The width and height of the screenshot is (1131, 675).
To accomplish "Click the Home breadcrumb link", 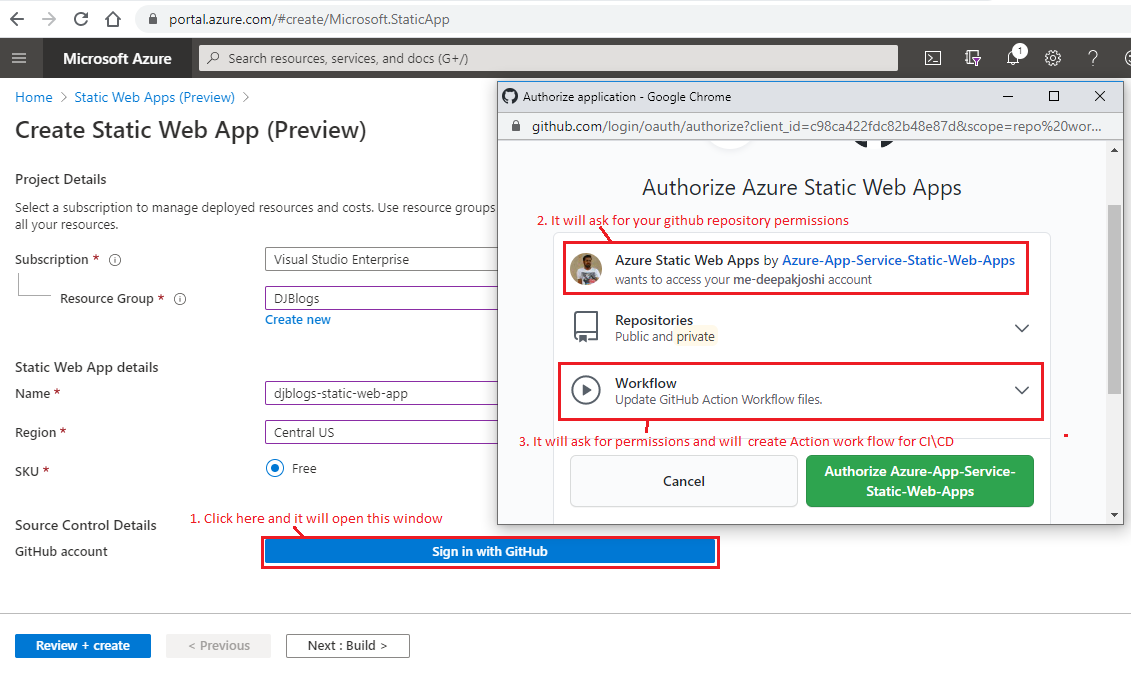I will pos(34,97).
